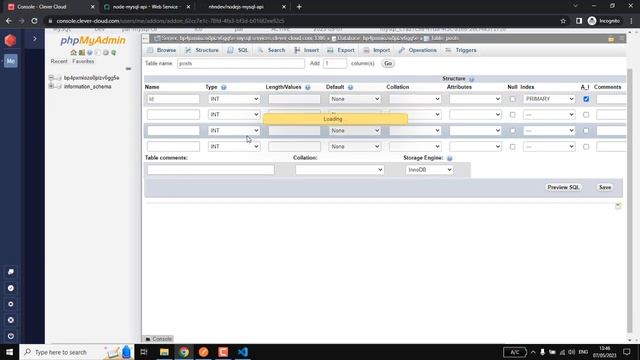Click the Clever Cloud red logo

pyautogui.click(x=10, y=40)
